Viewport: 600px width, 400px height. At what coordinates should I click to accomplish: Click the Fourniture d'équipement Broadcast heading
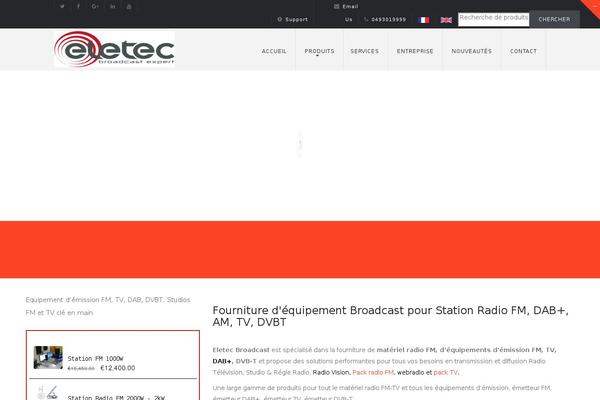(390, 316)
